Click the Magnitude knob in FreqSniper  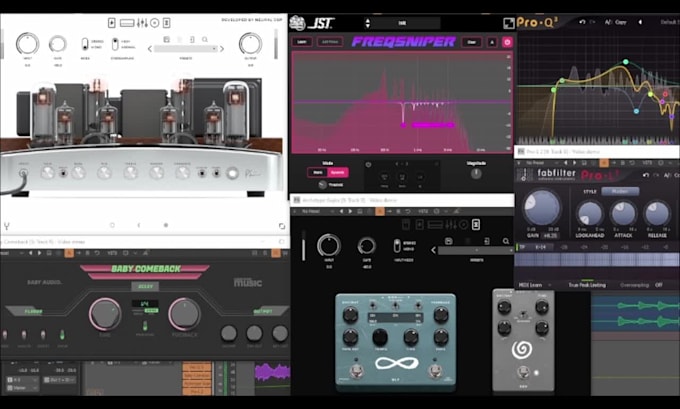pyautogui.click(x=476, y=174)
